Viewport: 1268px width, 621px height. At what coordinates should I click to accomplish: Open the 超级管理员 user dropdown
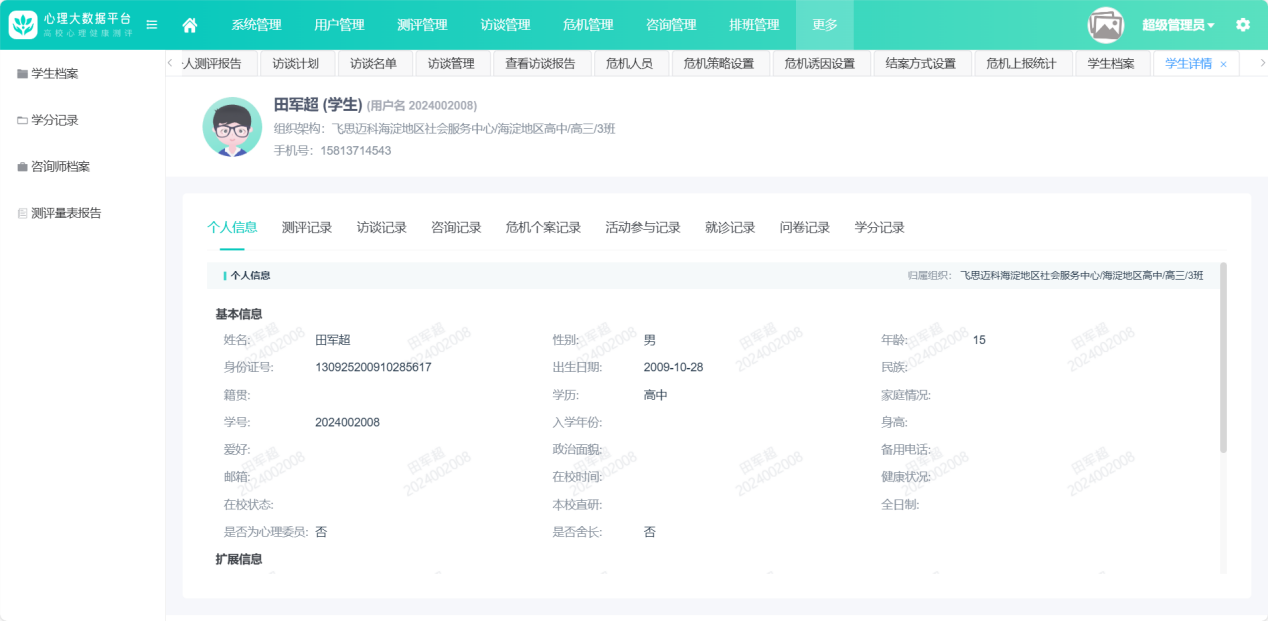coord(1178,25)
